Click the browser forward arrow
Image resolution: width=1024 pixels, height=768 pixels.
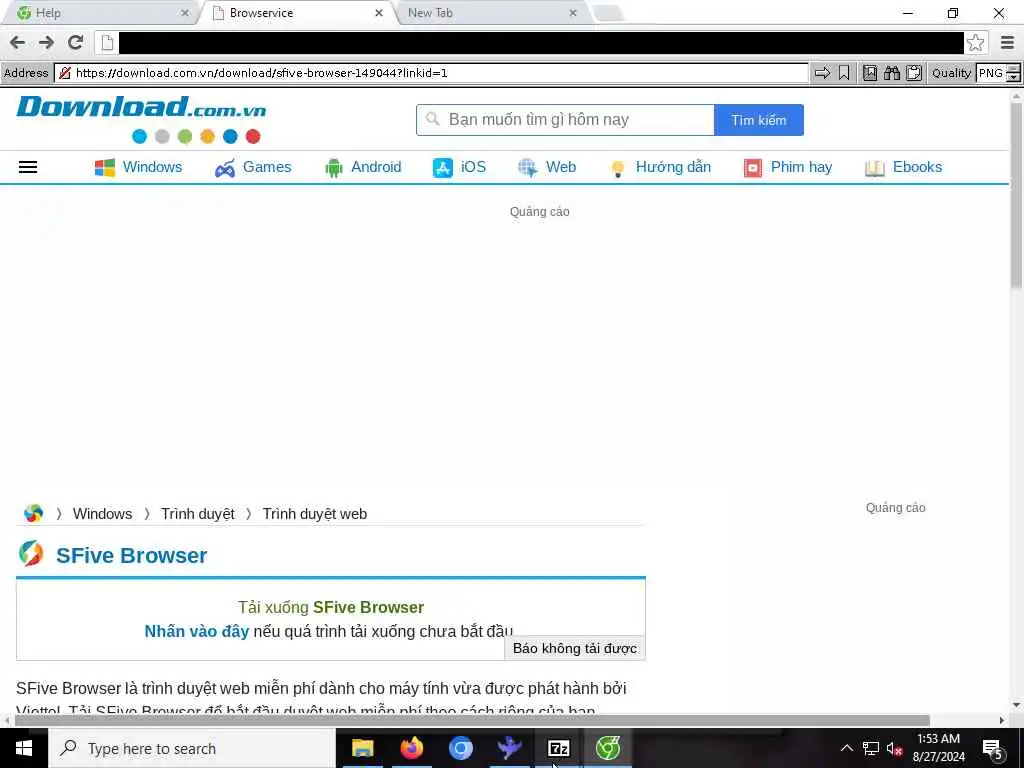(x=46, y=43)
